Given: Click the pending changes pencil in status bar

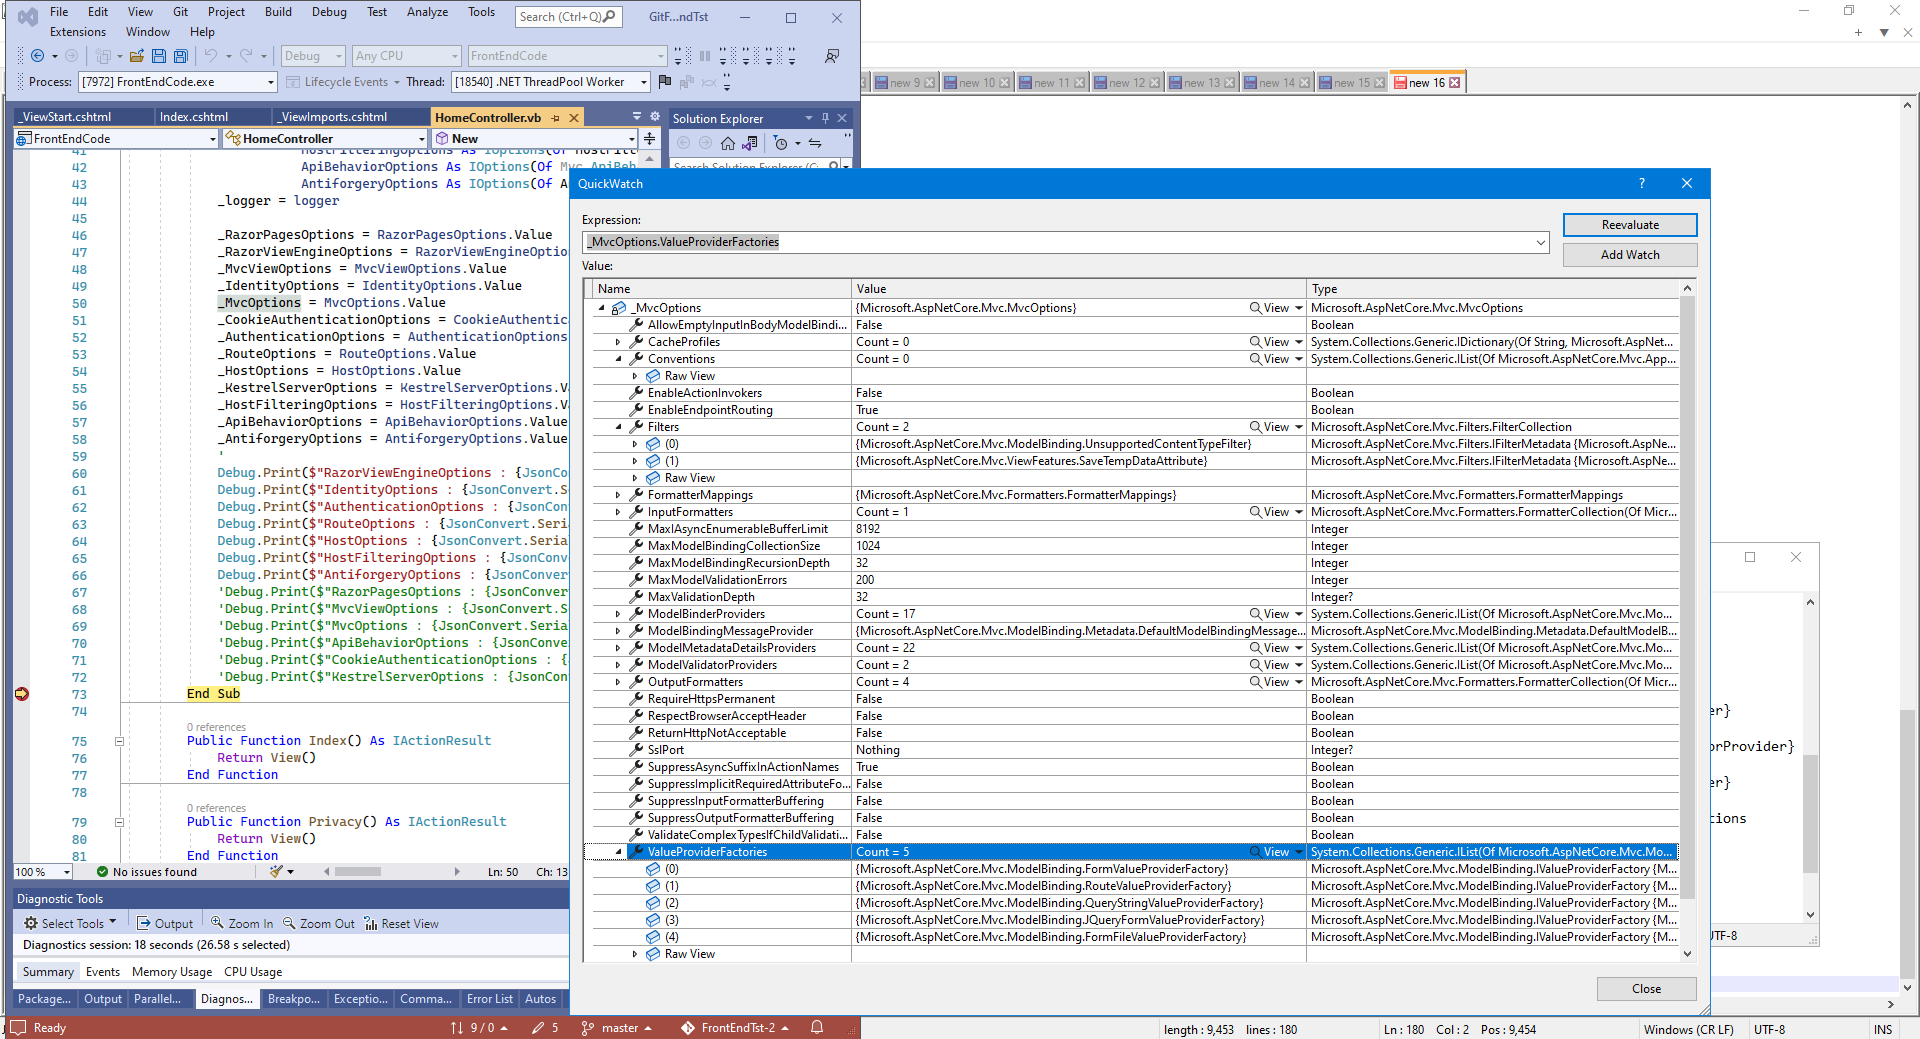Looking at the screenshot, I should point(539,1028).
